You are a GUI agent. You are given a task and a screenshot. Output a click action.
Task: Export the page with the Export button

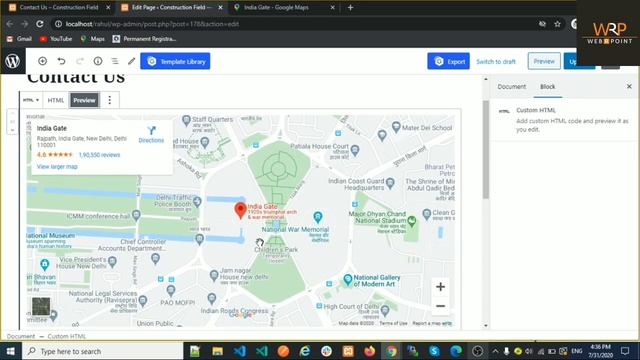pyautogui.click(x=448, y=61)
